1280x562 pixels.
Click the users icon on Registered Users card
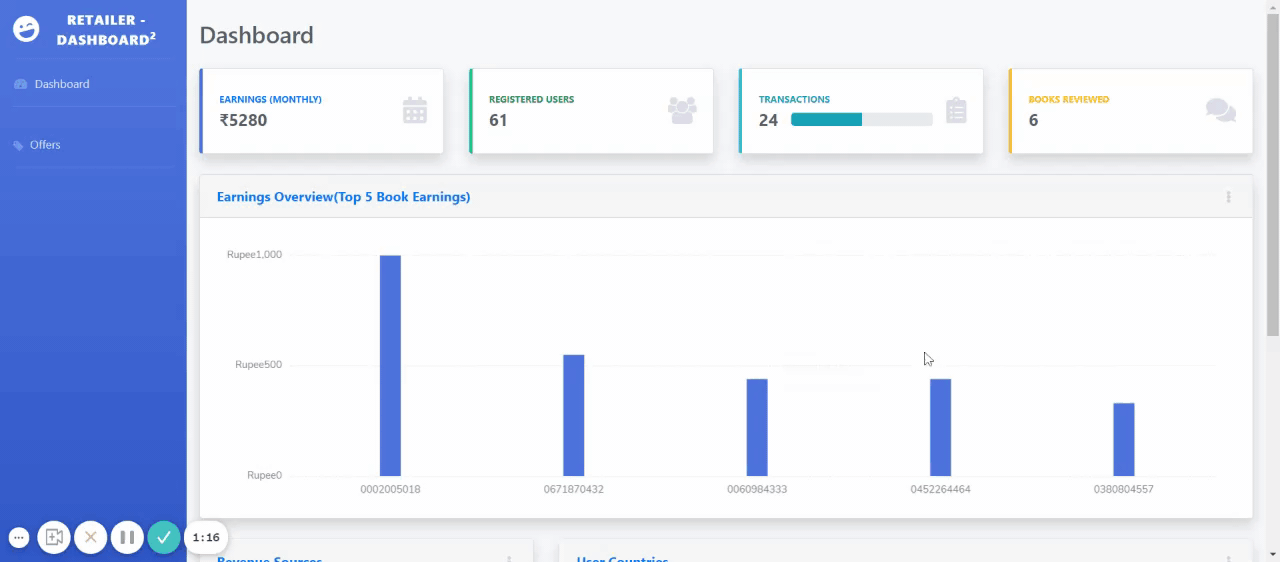pos(682,110)
